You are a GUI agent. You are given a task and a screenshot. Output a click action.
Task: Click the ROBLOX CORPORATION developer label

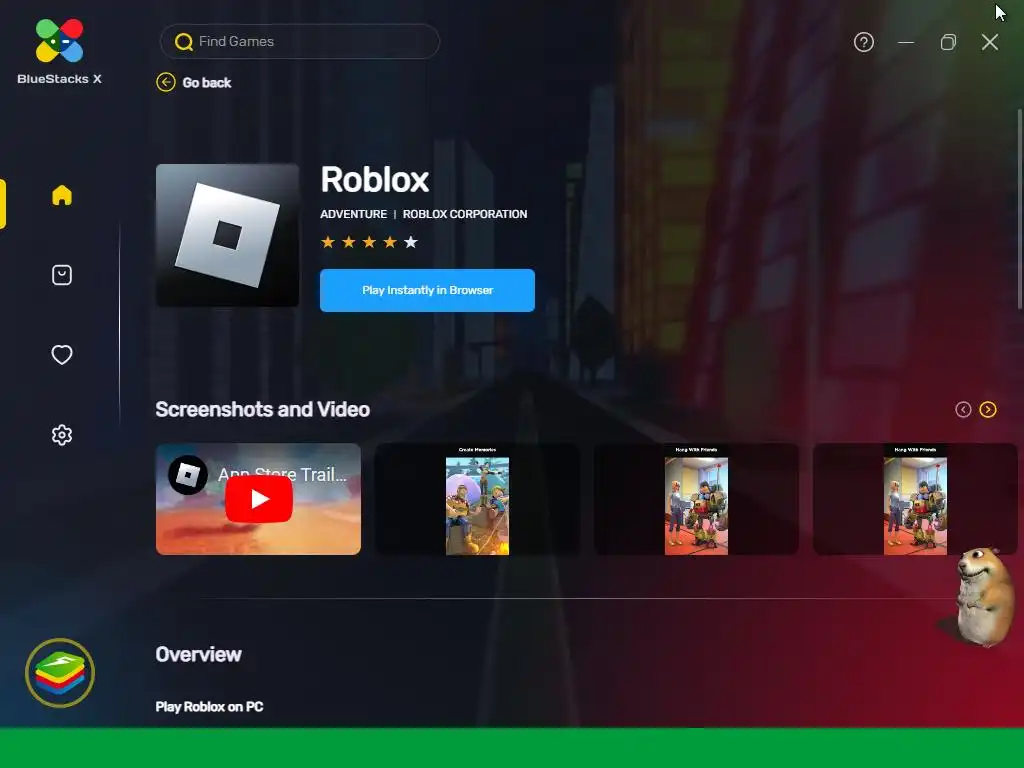tap(465, 214)
